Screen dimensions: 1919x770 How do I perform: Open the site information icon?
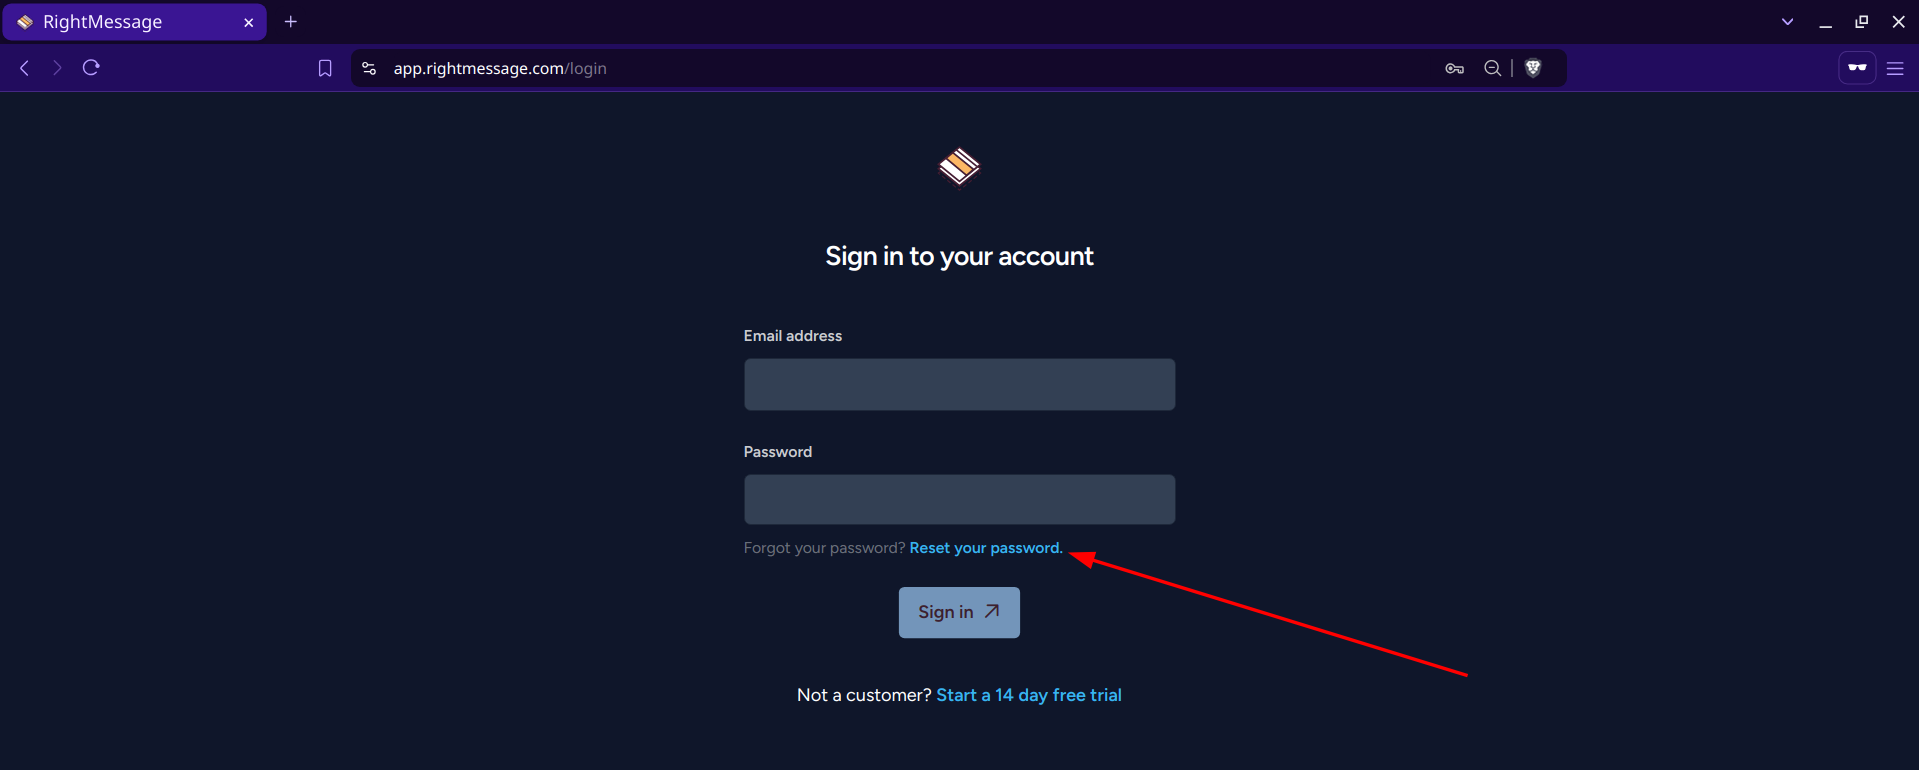click(x=369, y=68)
